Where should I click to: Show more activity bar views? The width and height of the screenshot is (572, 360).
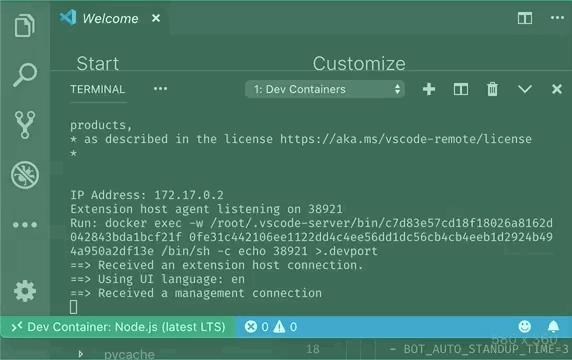pyautogui.click(x=25, y=225)
